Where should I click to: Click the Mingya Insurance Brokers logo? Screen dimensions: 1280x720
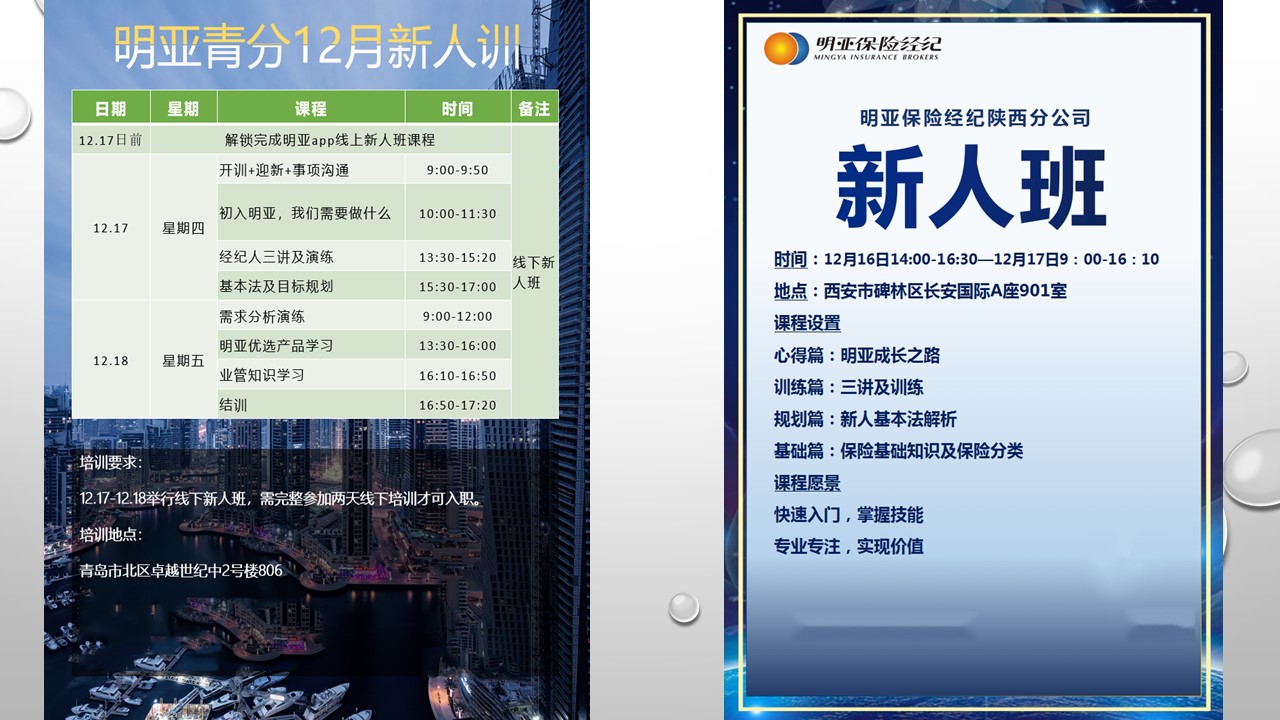pyautogui.click(x=852, y=48)
